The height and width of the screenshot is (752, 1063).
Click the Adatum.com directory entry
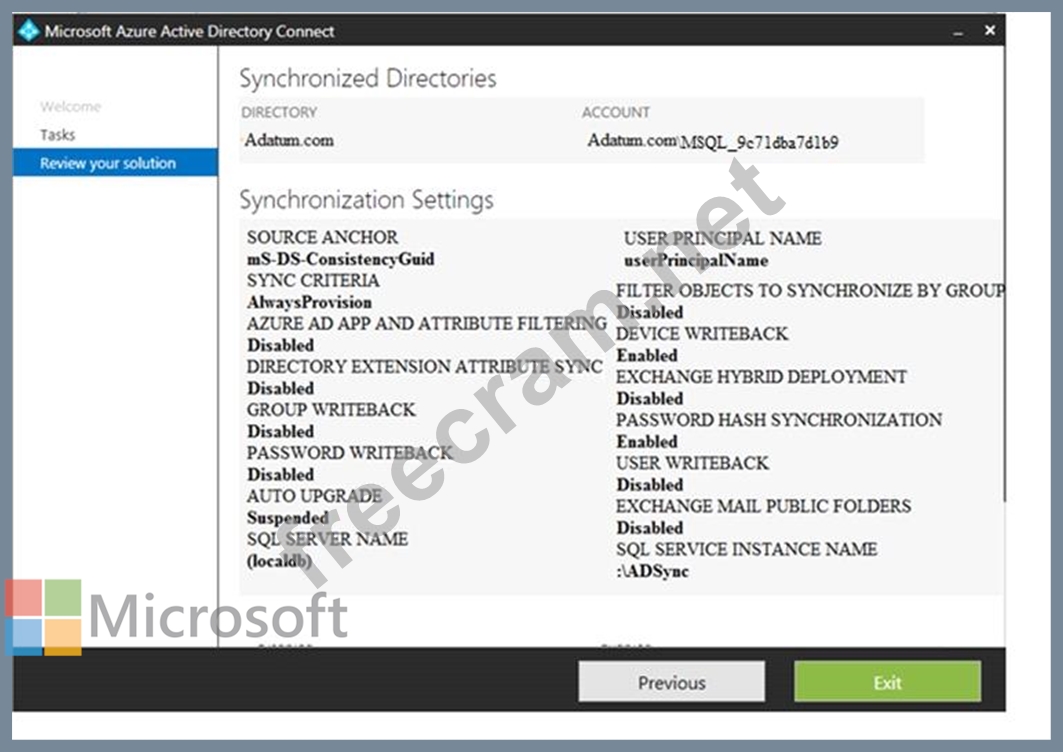[x=289, y=140]
